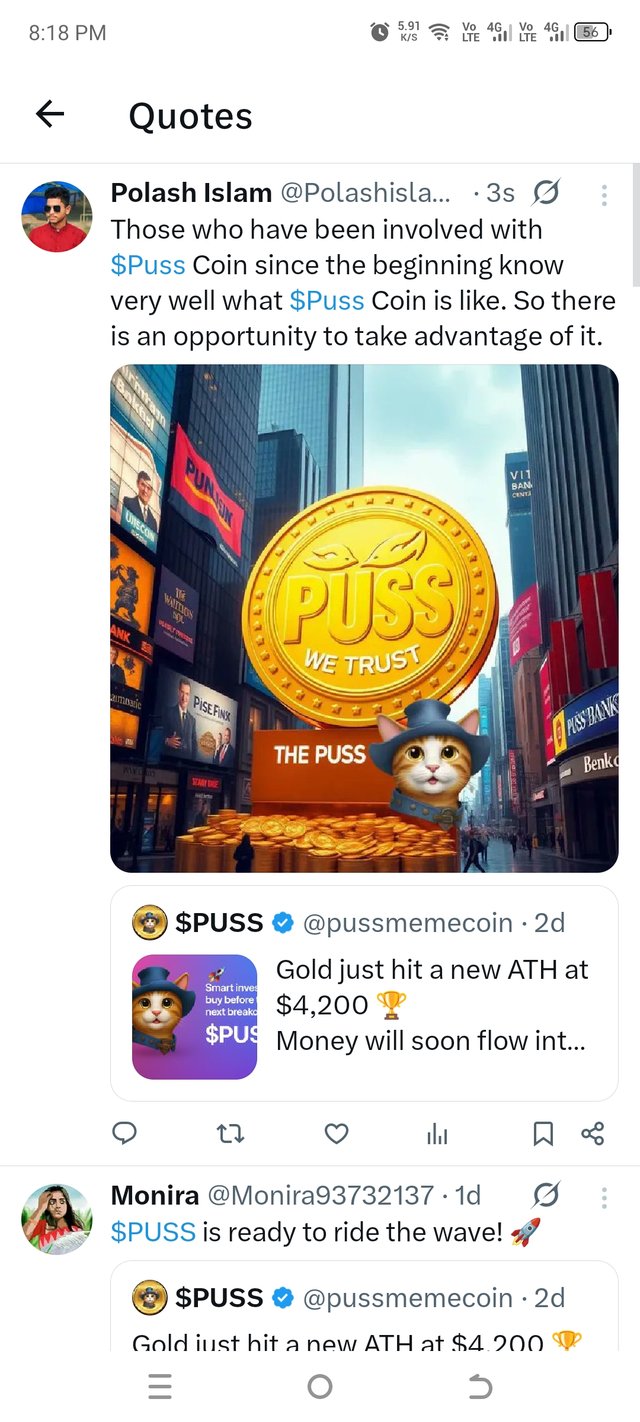
Task: Open Monira's profile avatar
Action: pyautogui.click(x=56, y=1219)
